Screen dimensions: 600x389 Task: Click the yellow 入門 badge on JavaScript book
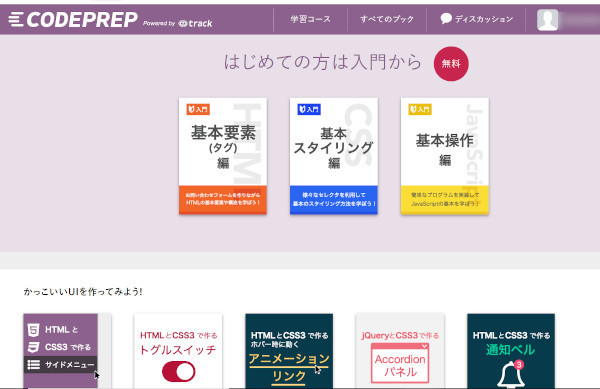point(420,109)
